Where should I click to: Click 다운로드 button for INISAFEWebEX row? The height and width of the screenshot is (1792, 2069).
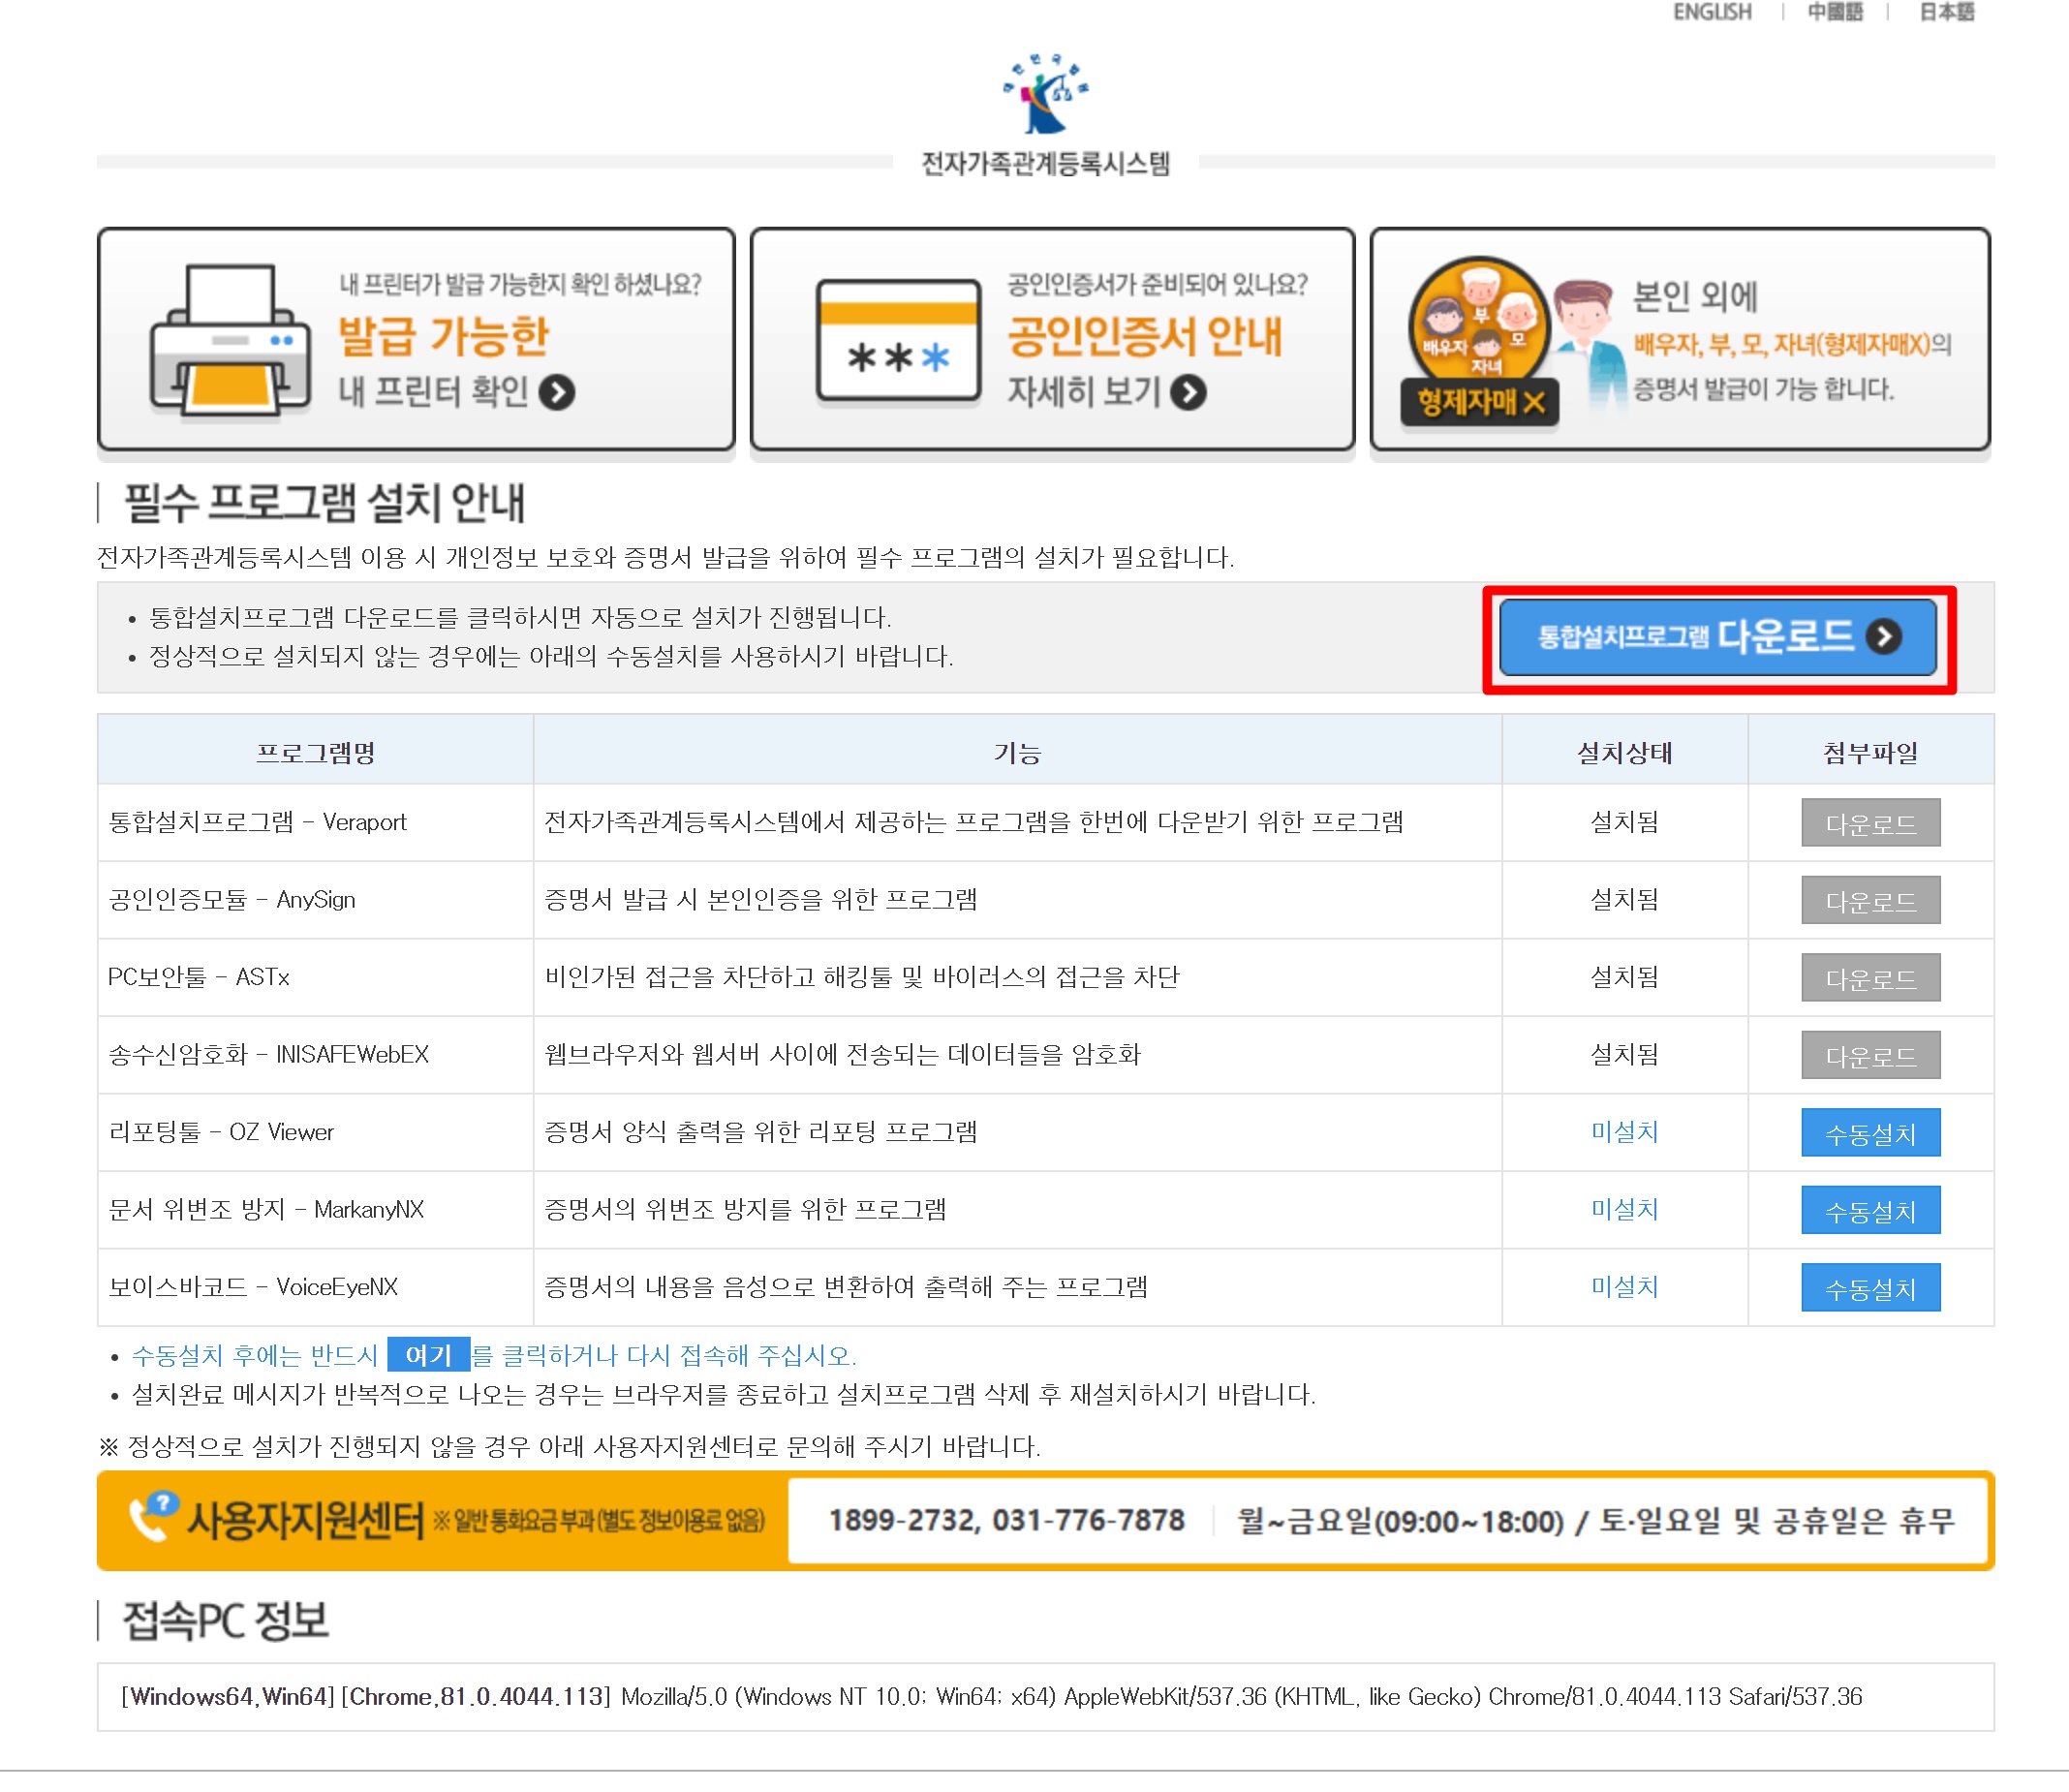(1869, 1055)
